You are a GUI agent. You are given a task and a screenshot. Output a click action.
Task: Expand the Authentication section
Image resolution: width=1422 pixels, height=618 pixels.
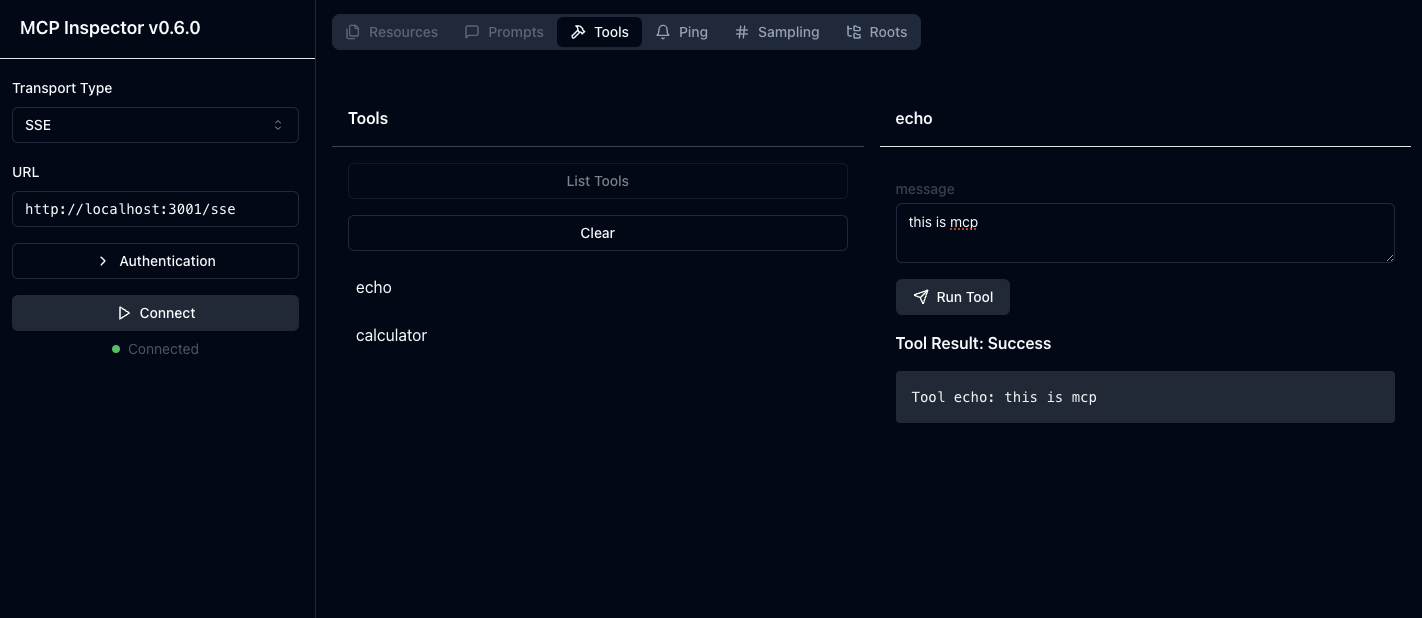point(155,261)
